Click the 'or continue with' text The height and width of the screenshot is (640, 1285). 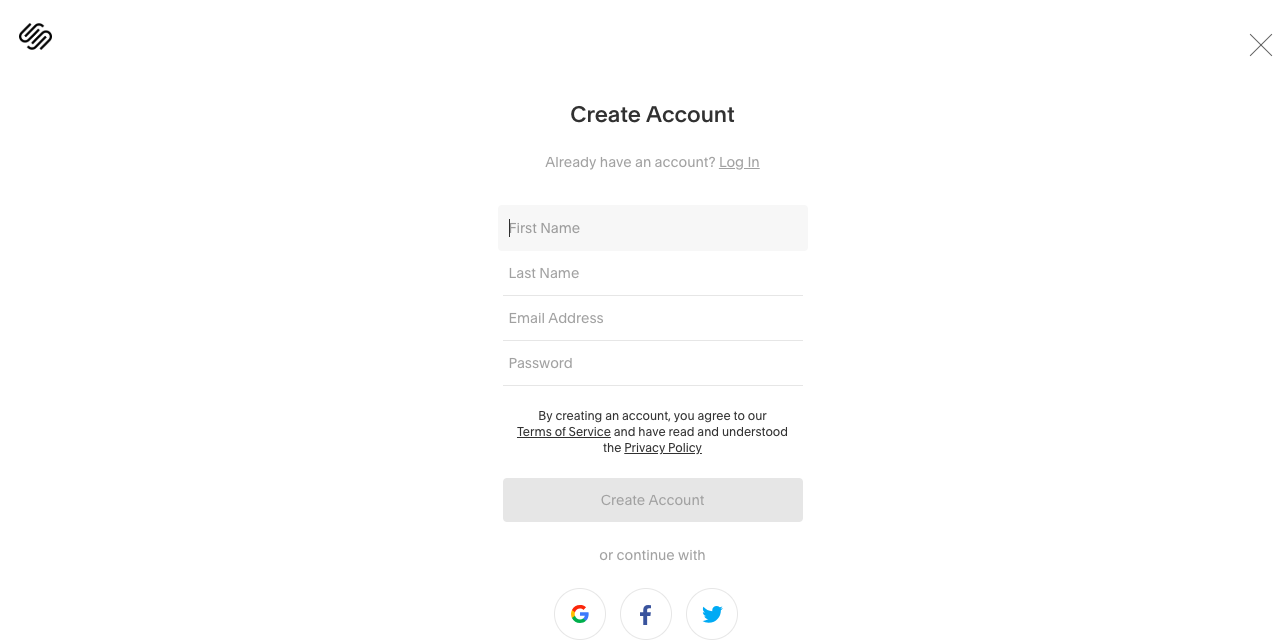coord(652,555)
